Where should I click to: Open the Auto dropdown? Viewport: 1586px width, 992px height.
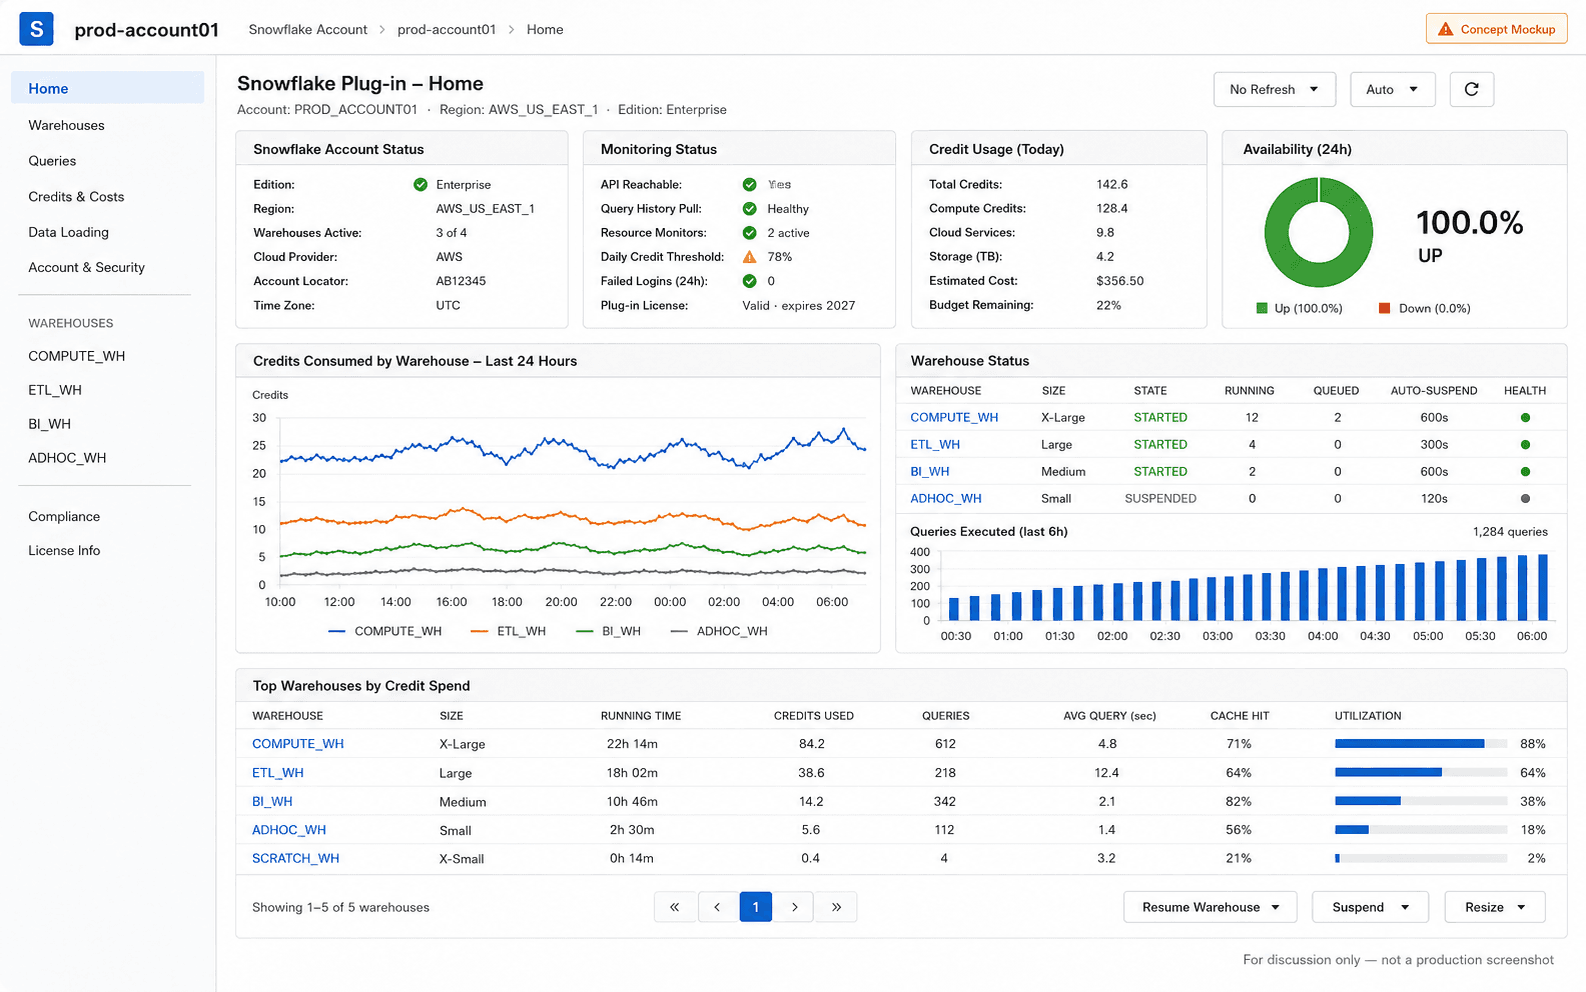point(1392,89)
